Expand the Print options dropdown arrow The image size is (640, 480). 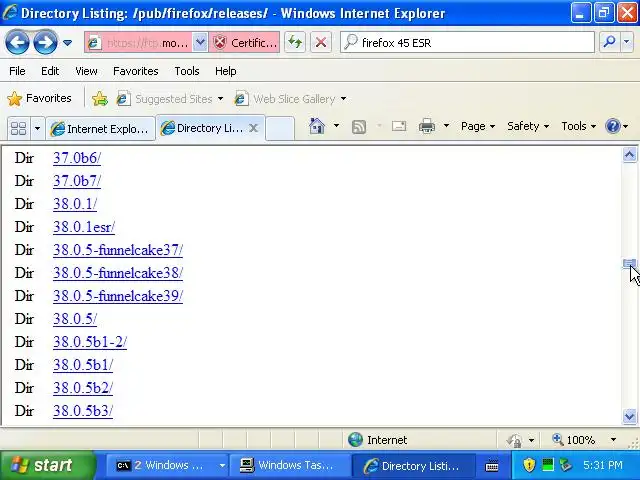point(446,126)
